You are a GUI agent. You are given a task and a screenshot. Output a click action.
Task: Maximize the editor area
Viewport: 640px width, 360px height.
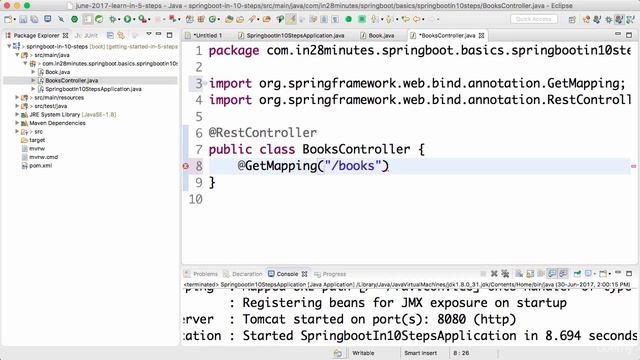pyautogui.click(x=629, y=35)
